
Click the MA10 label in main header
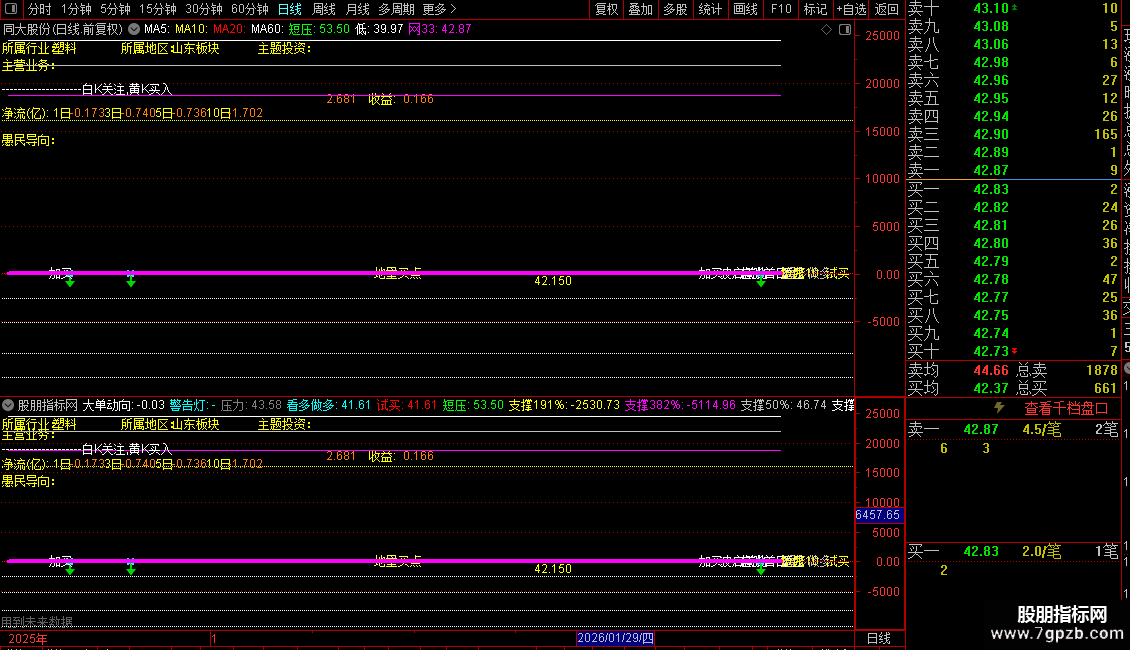191,30
